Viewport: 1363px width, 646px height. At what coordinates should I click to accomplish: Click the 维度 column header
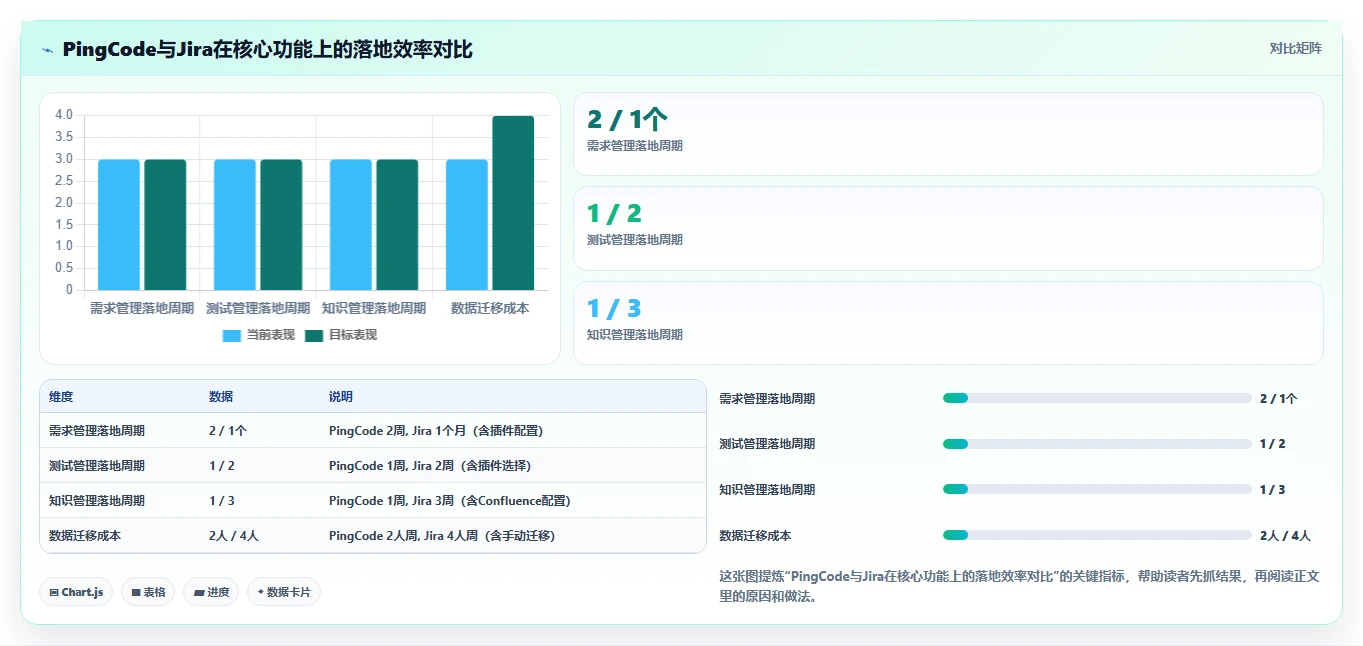tap(61, 397)
